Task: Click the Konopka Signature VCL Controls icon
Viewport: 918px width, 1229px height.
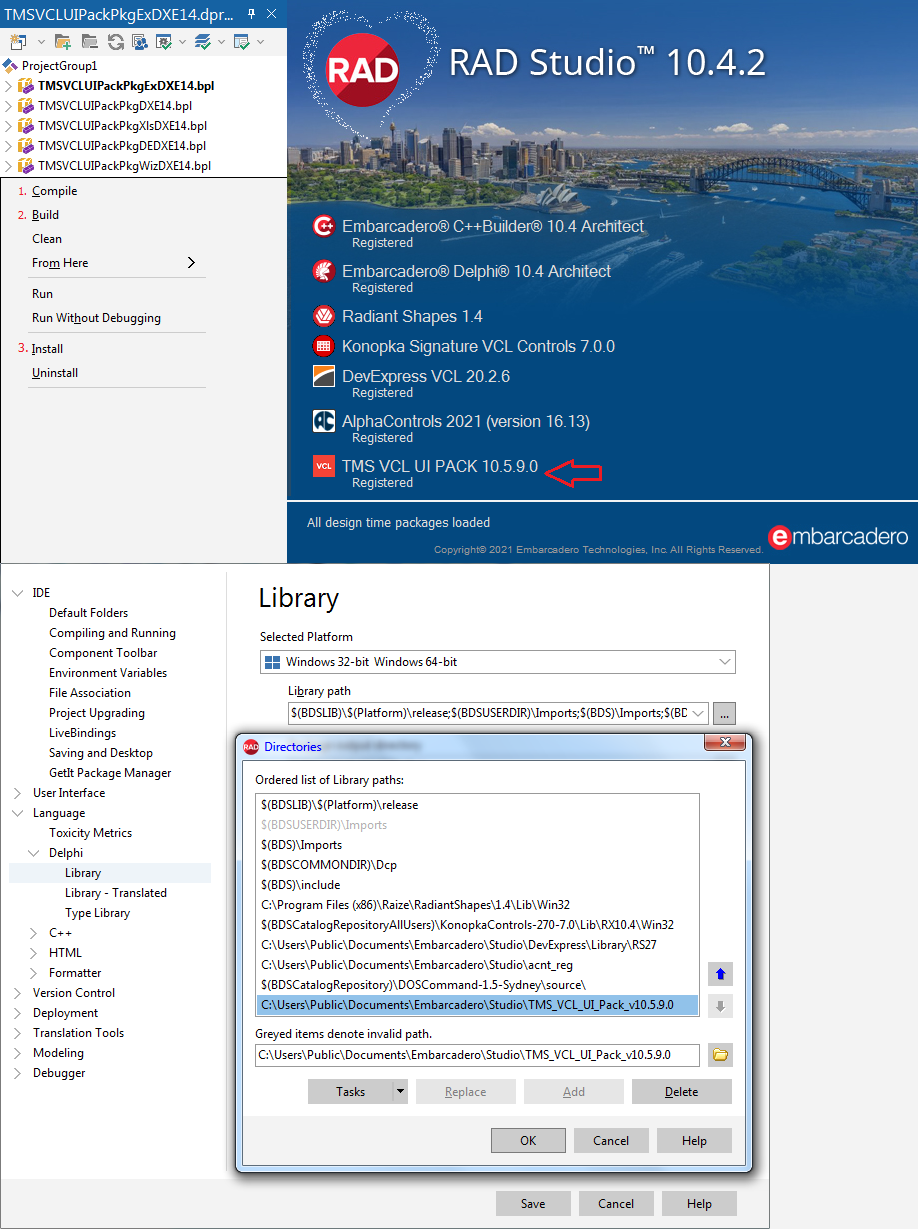Action: [x=324, y=347]
